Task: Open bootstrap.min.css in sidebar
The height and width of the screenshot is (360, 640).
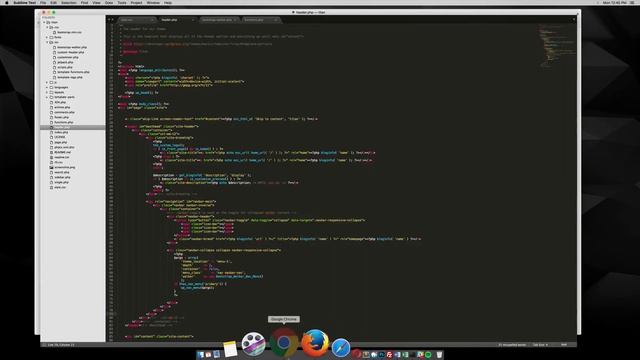Action: [69, 32]
